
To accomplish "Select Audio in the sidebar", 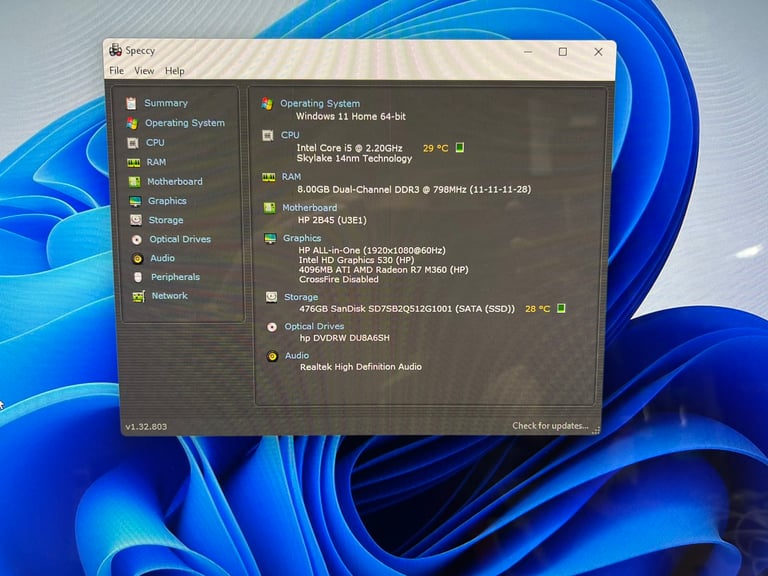I will click(163, 258).
